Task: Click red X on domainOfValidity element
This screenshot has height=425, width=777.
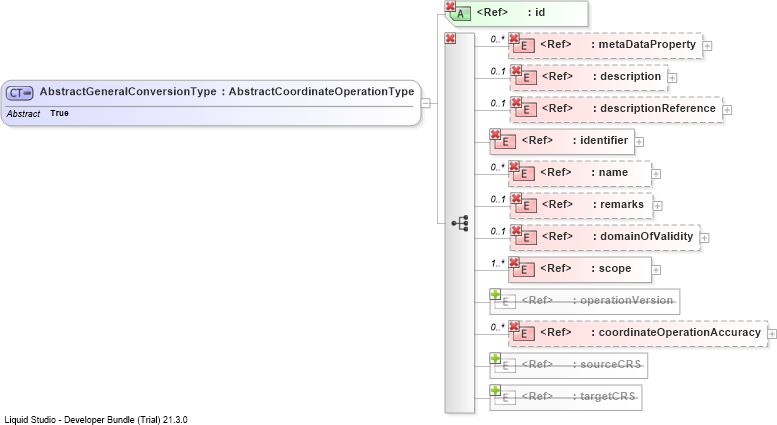Action: tap(516, 230)
